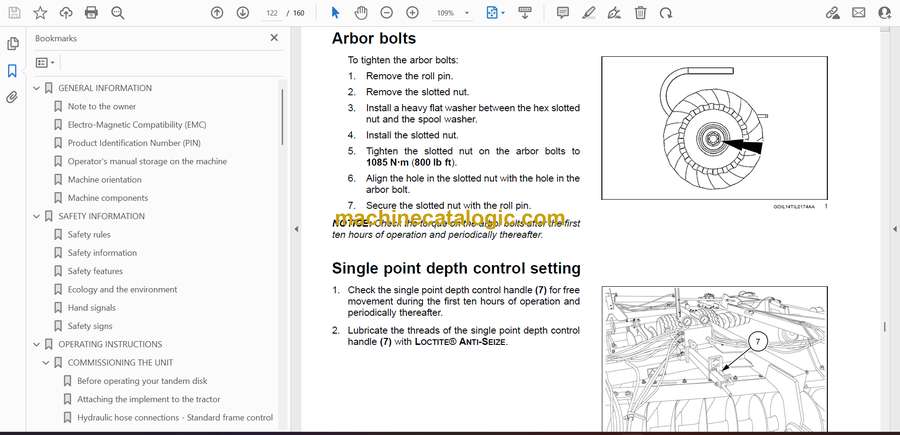Select the sign and draw tool
This screenshot has height=435, width=900.
(614, 13)
